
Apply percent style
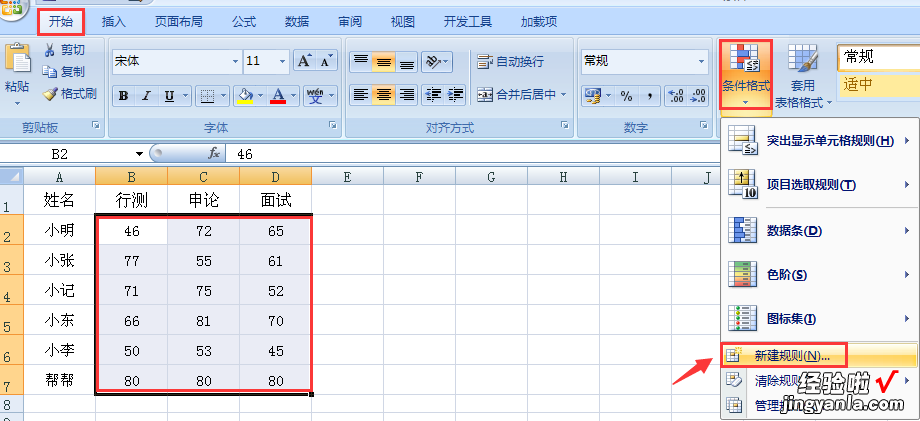[x=626, y=96]
